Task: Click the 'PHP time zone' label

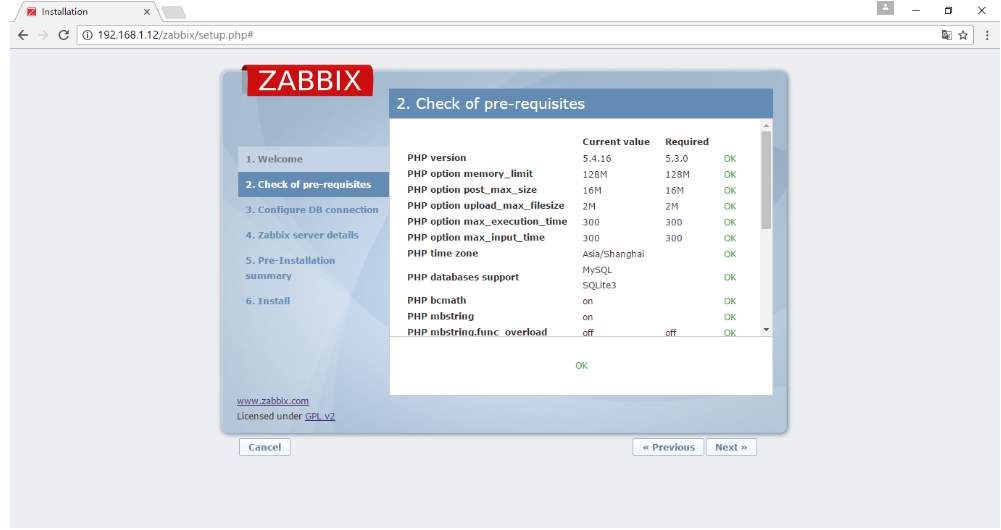Action: click(442, 254)
